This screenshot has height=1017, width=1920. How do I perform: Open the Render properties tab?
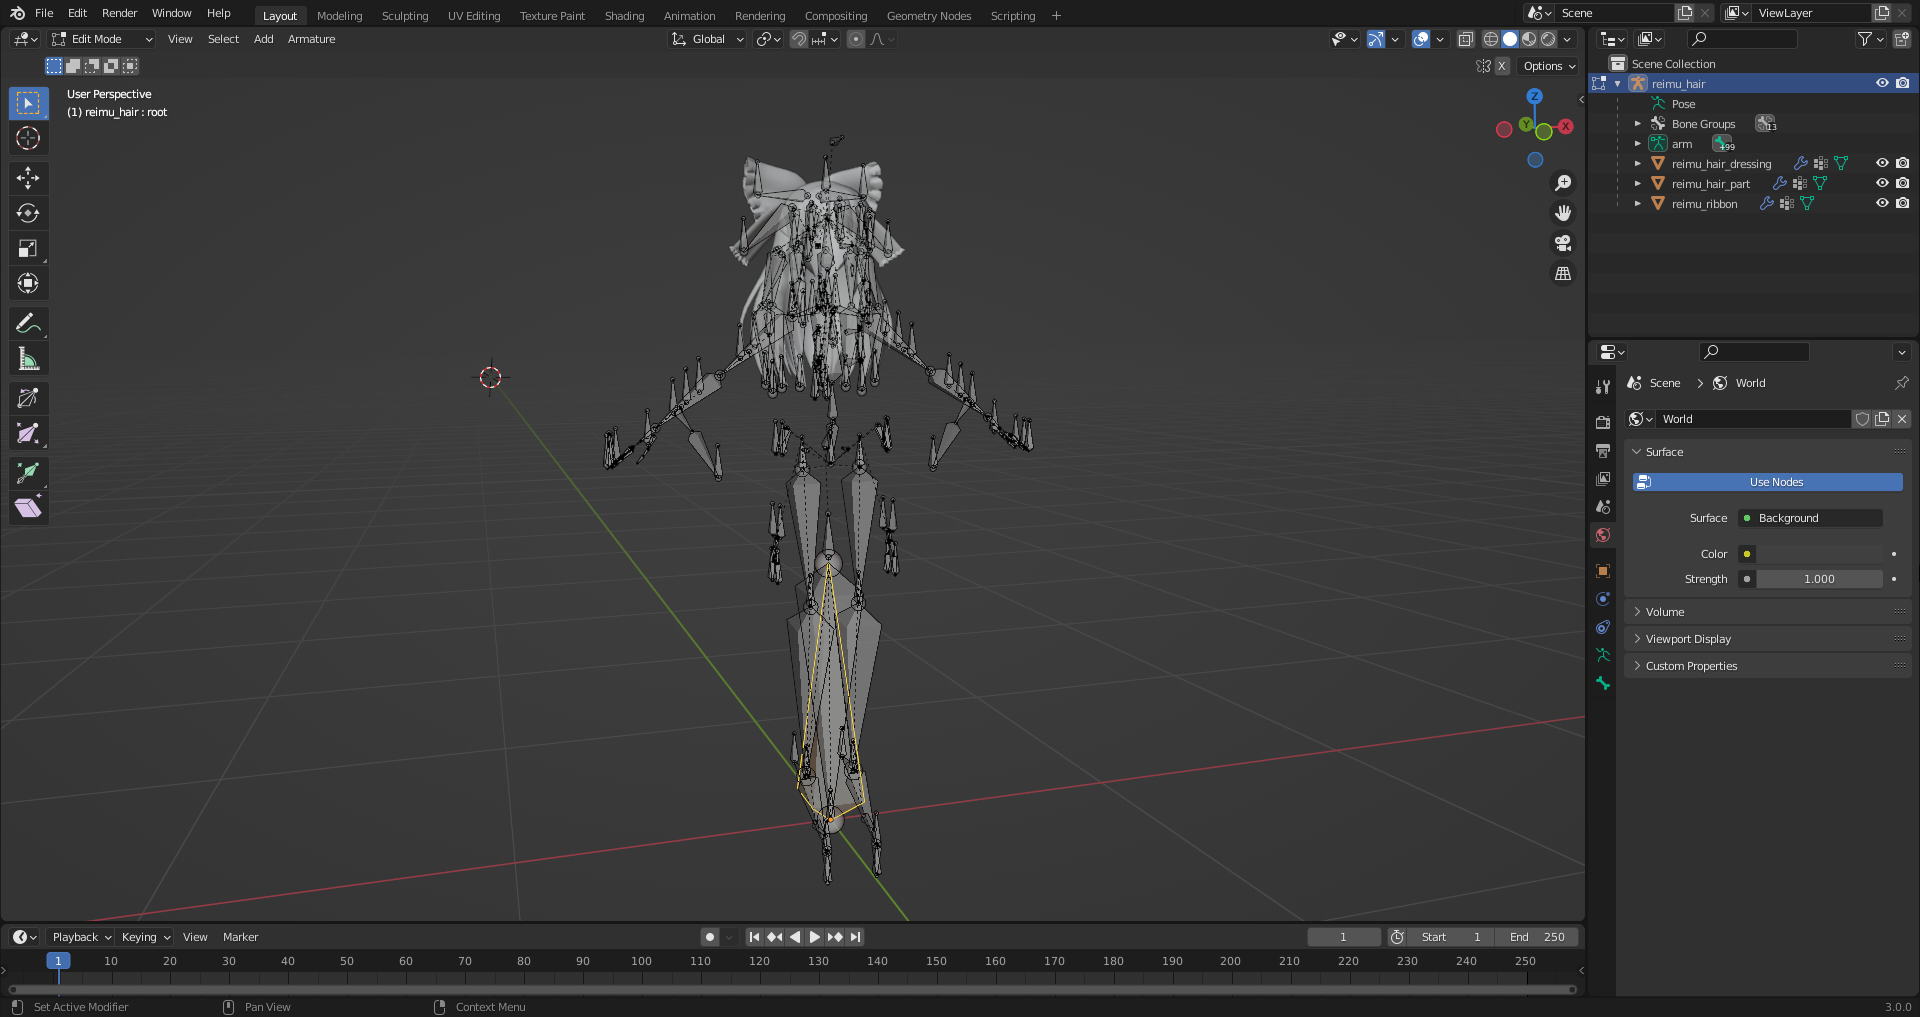pos(1603,422)
